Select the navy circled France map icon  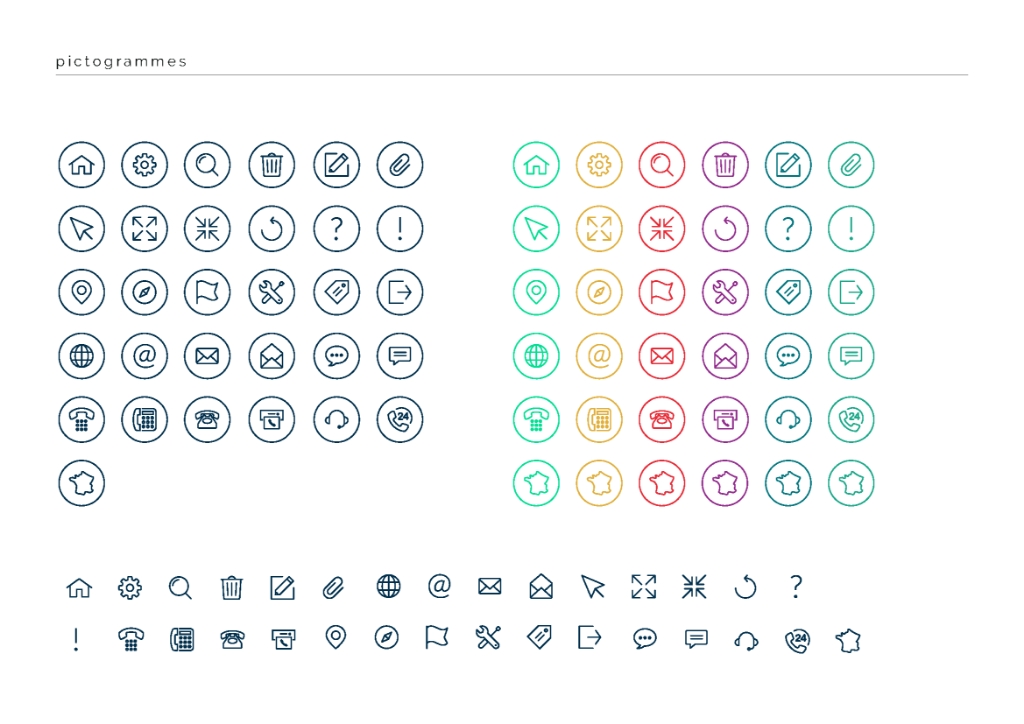coord(81,482)
